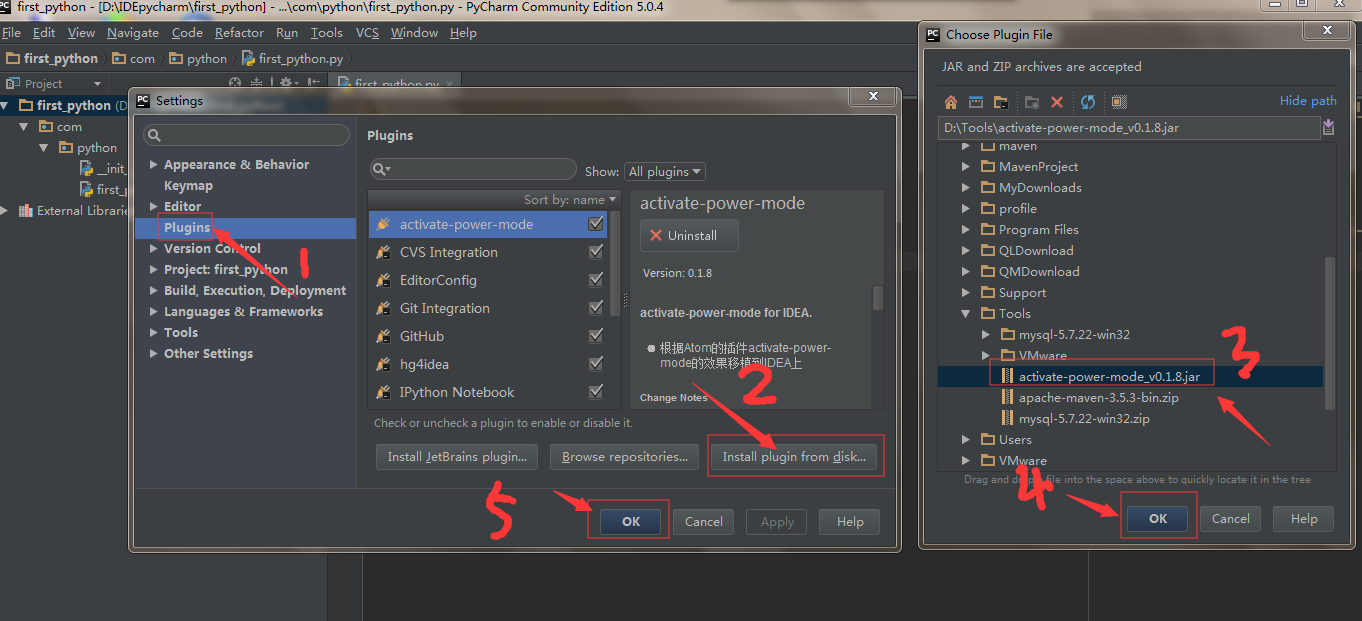Click the home directory icon in Choose Plugin File
Screen dimensions: 1362x621
(949, 102)
